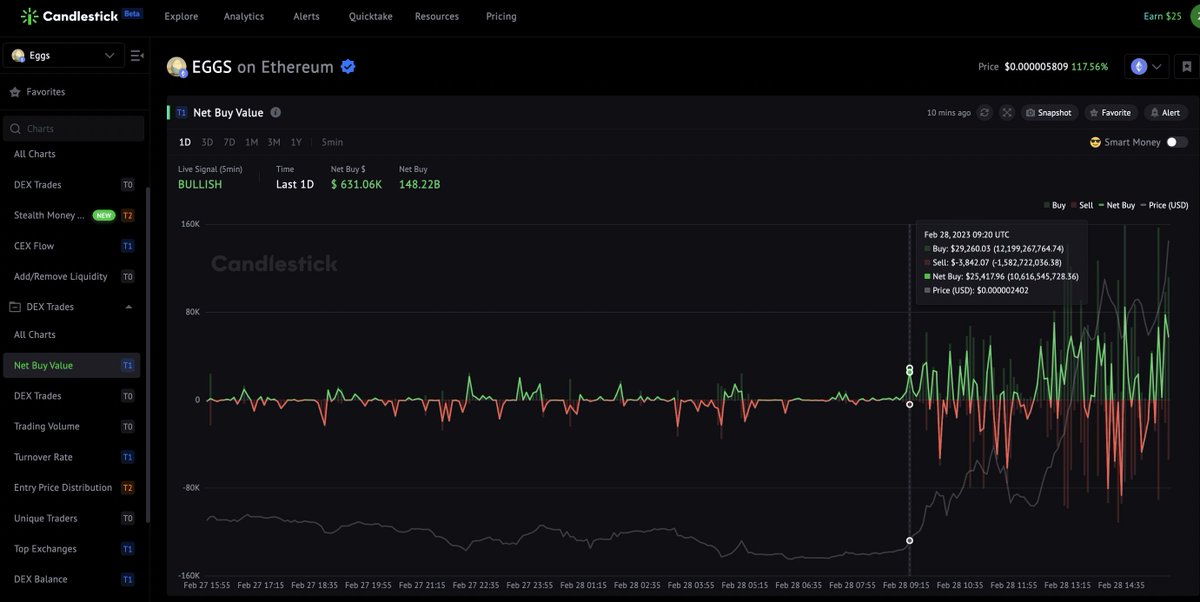Click the T1 badge beside Net Buy Value title
Viewport: 1200px width, 602px height.
(181, 113)
